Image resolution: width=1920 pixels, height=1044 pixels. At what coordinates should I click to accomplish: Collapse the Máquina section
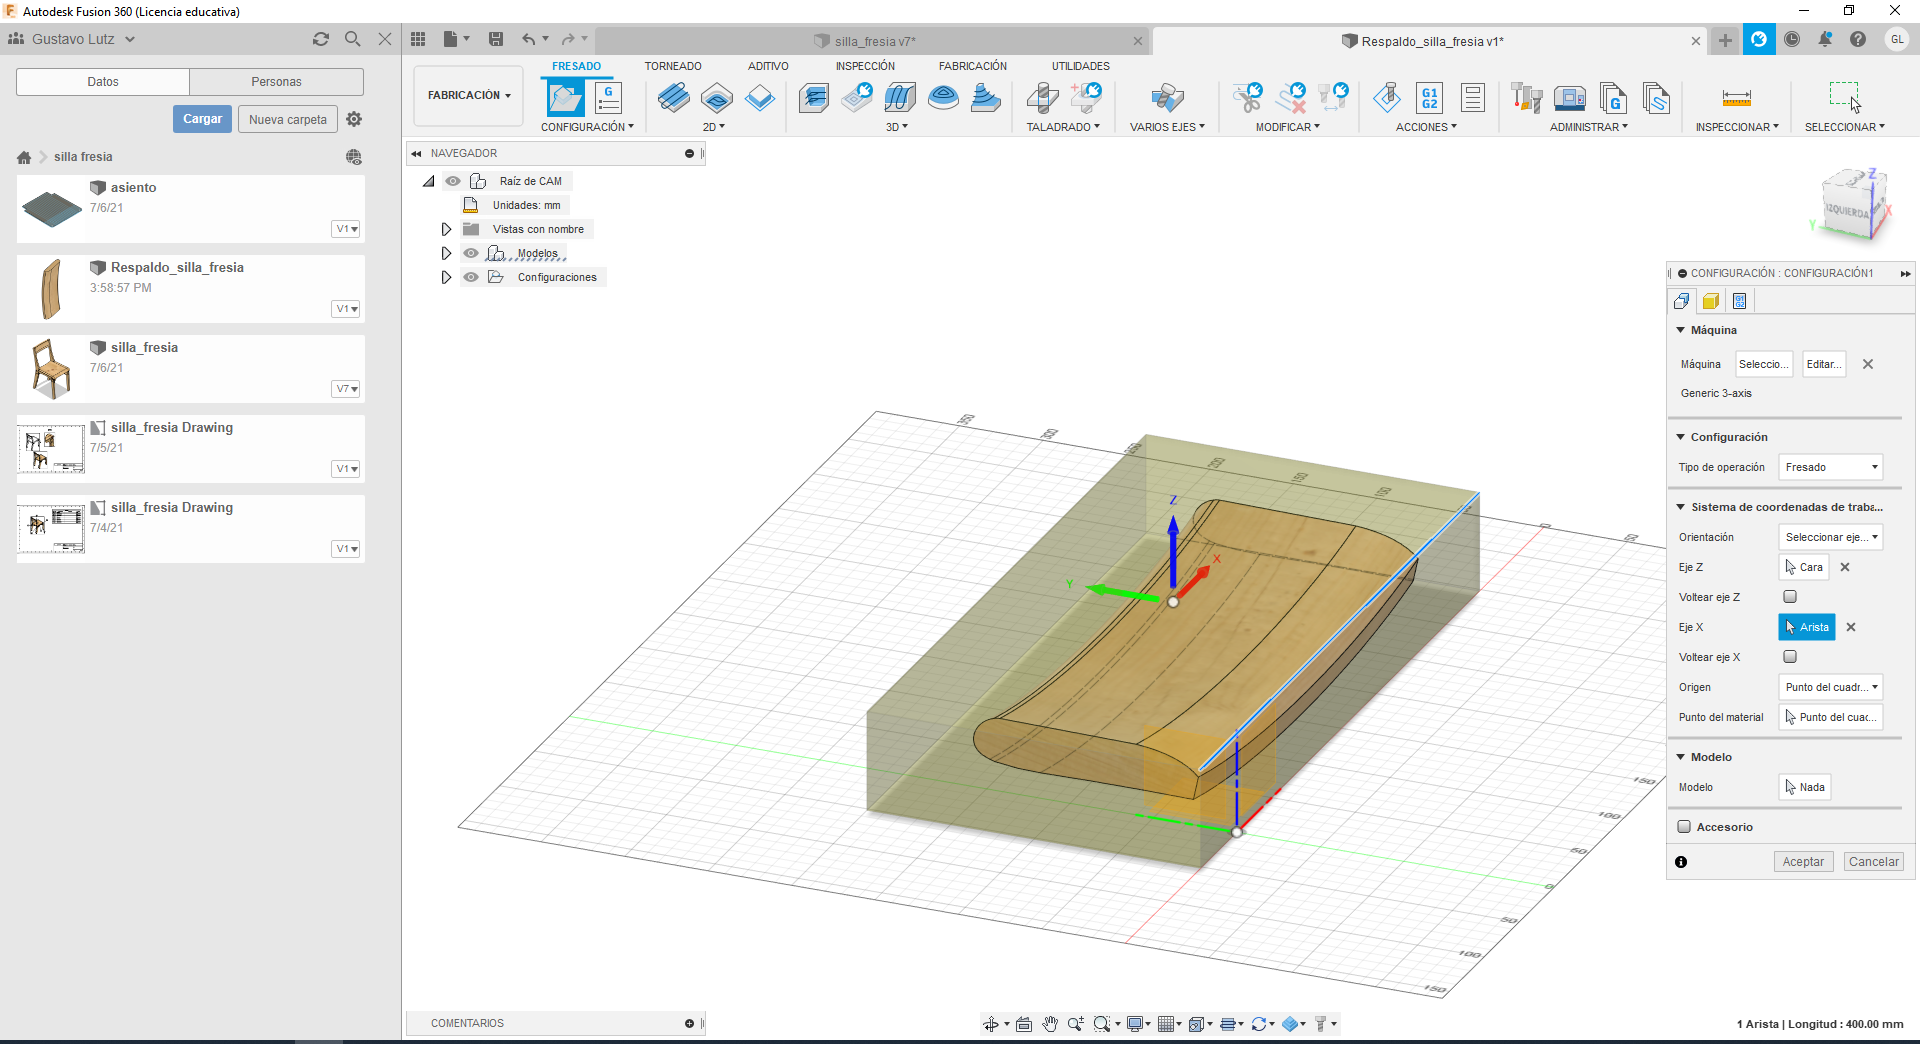tap(1681, 330)
